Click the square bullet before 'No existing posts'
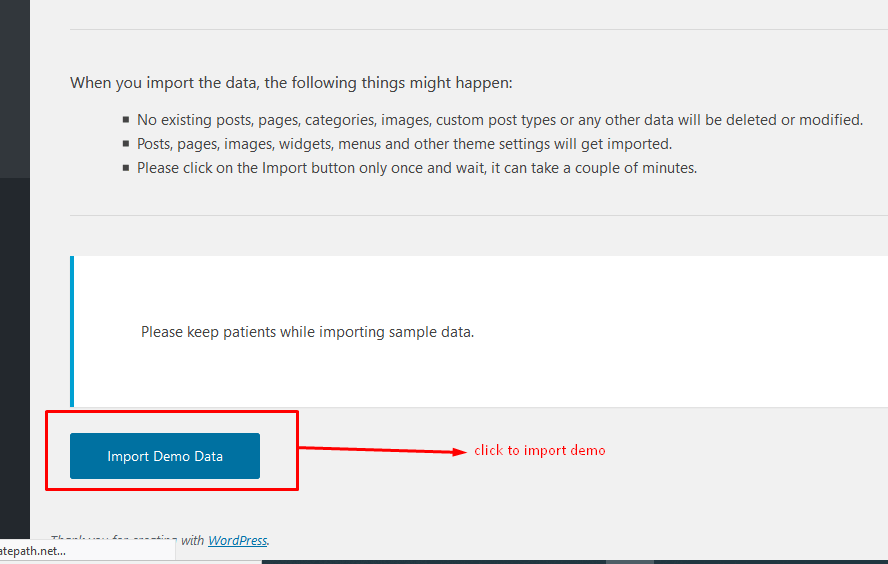This screenshot has height=564, width=888. pos(126,119)
